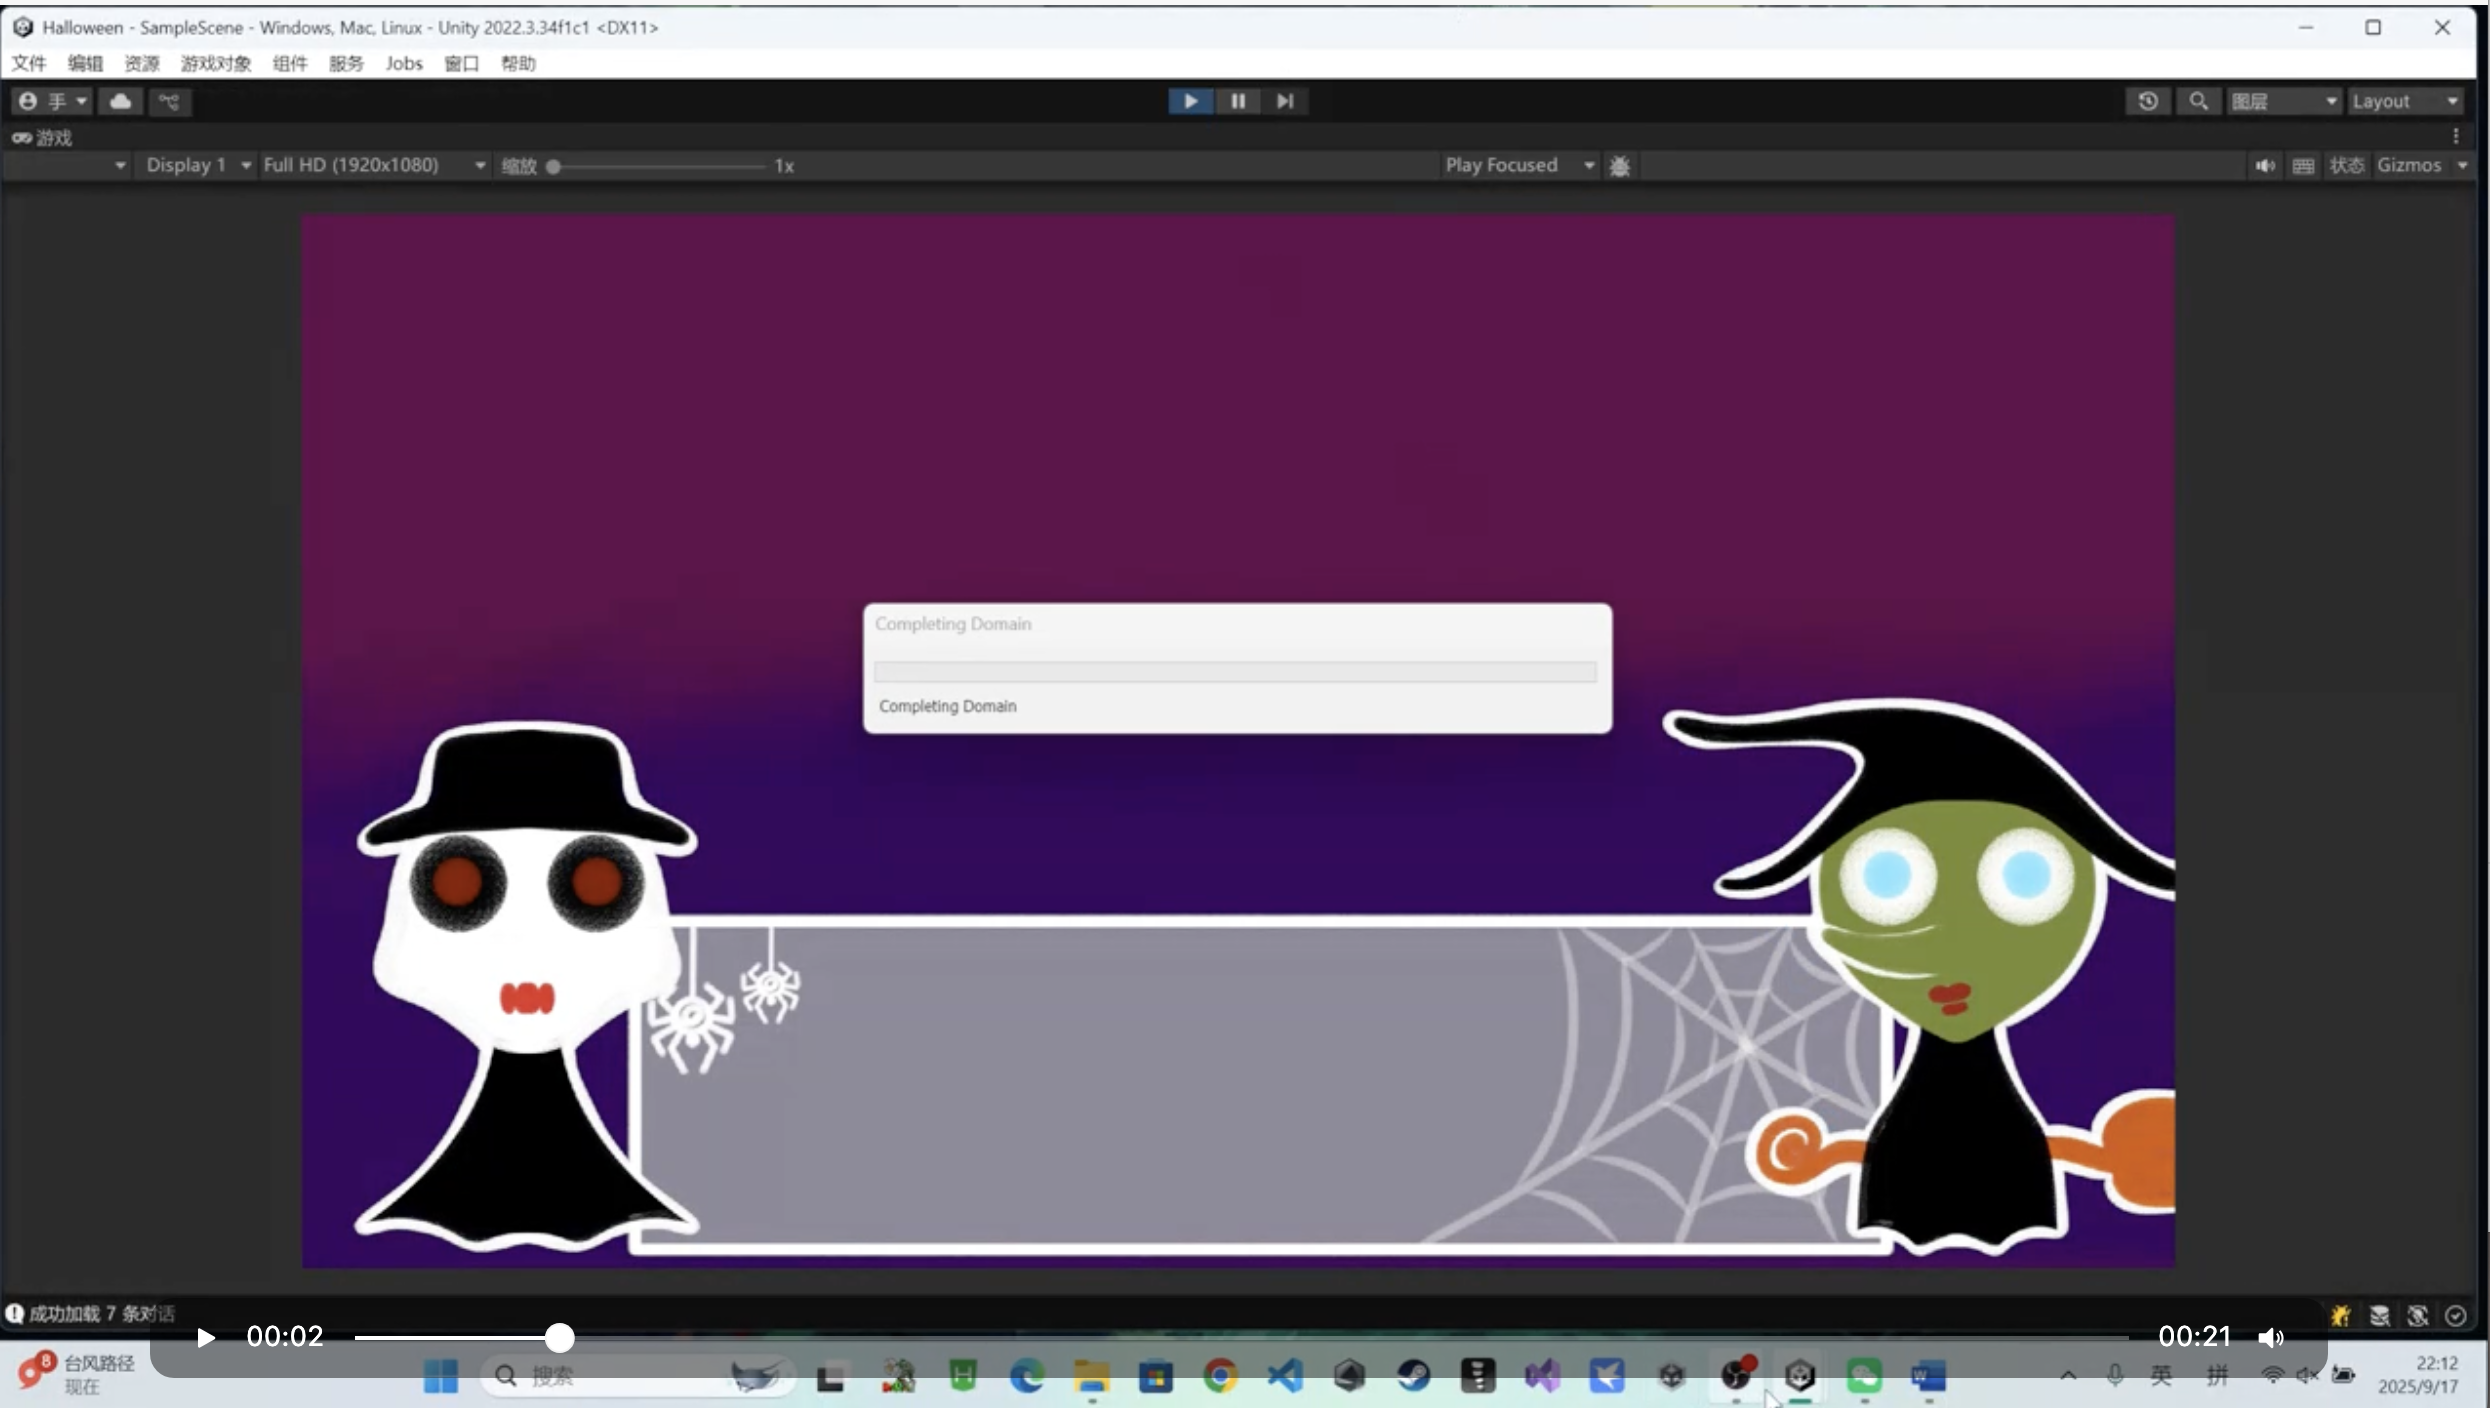2490x1408 pixels.
Task: Click the Step frame button
Action: click(1285, 101)
